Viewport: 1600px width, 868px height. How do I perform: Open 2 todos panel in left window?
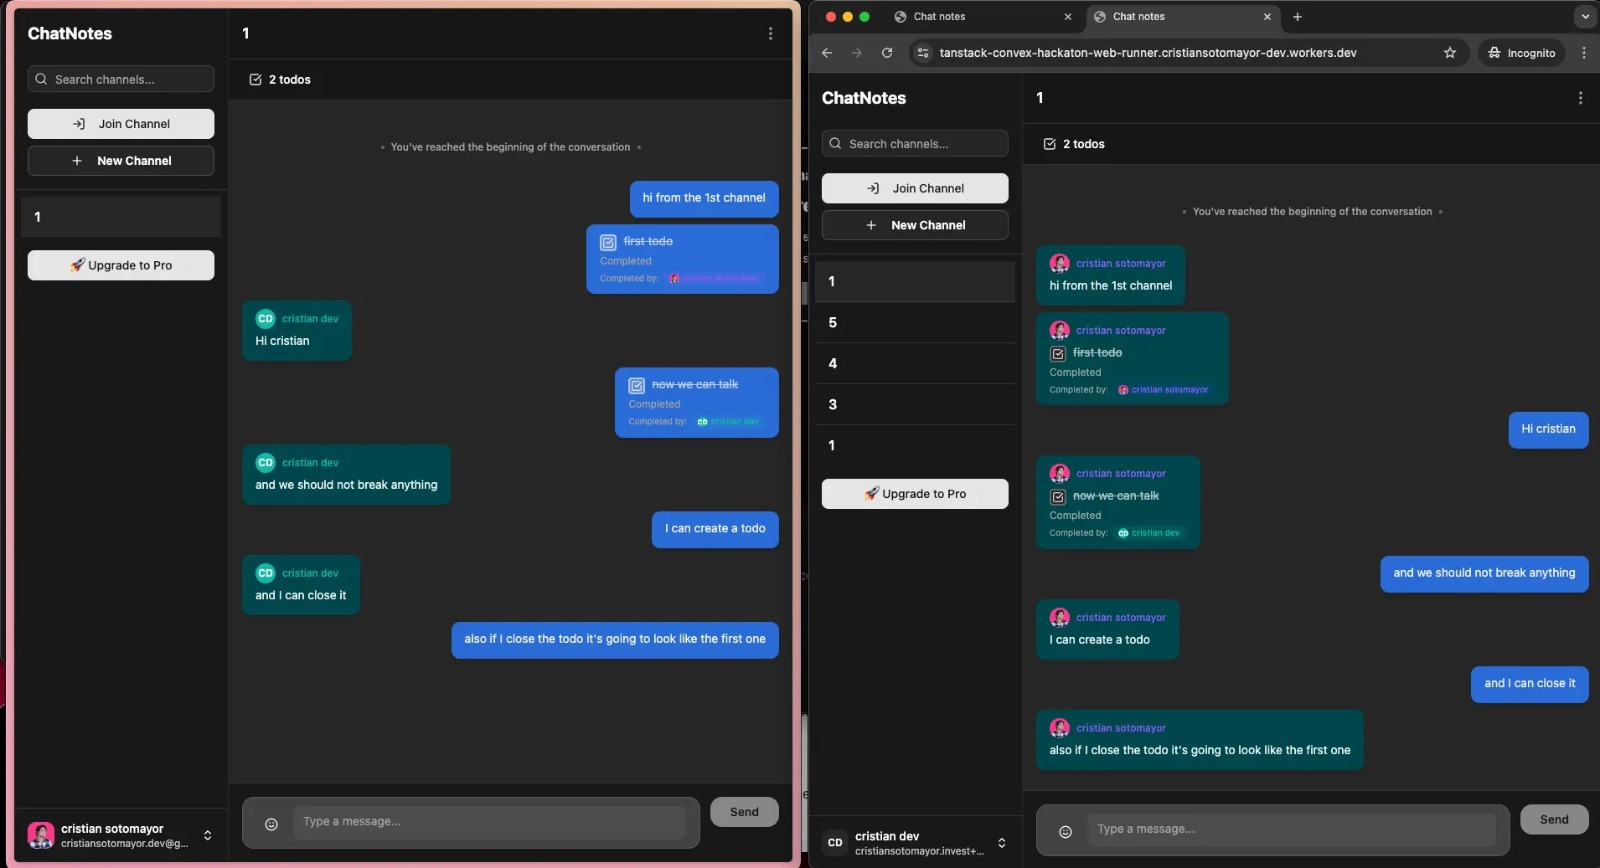[280, 79]
